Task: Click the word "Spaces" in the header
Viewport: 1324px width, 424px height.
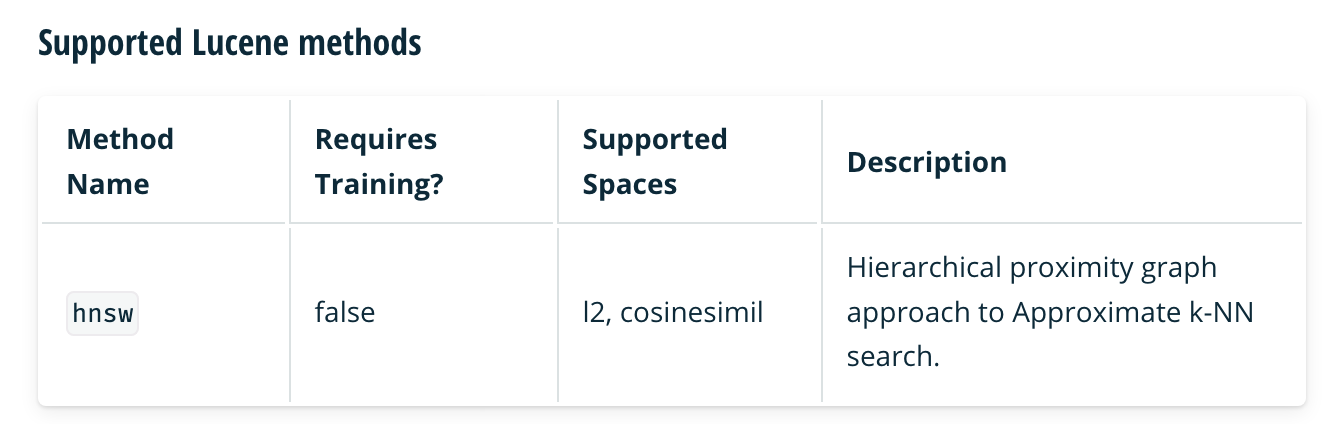Action: (630, 184)
